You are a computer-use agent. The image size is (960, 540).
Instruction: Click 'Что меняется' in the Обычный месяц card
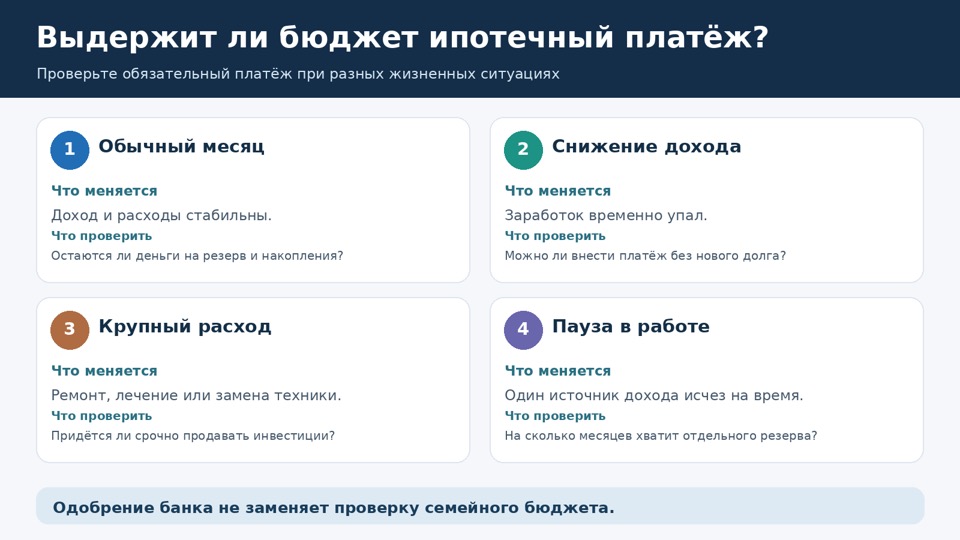pos(104,191)
